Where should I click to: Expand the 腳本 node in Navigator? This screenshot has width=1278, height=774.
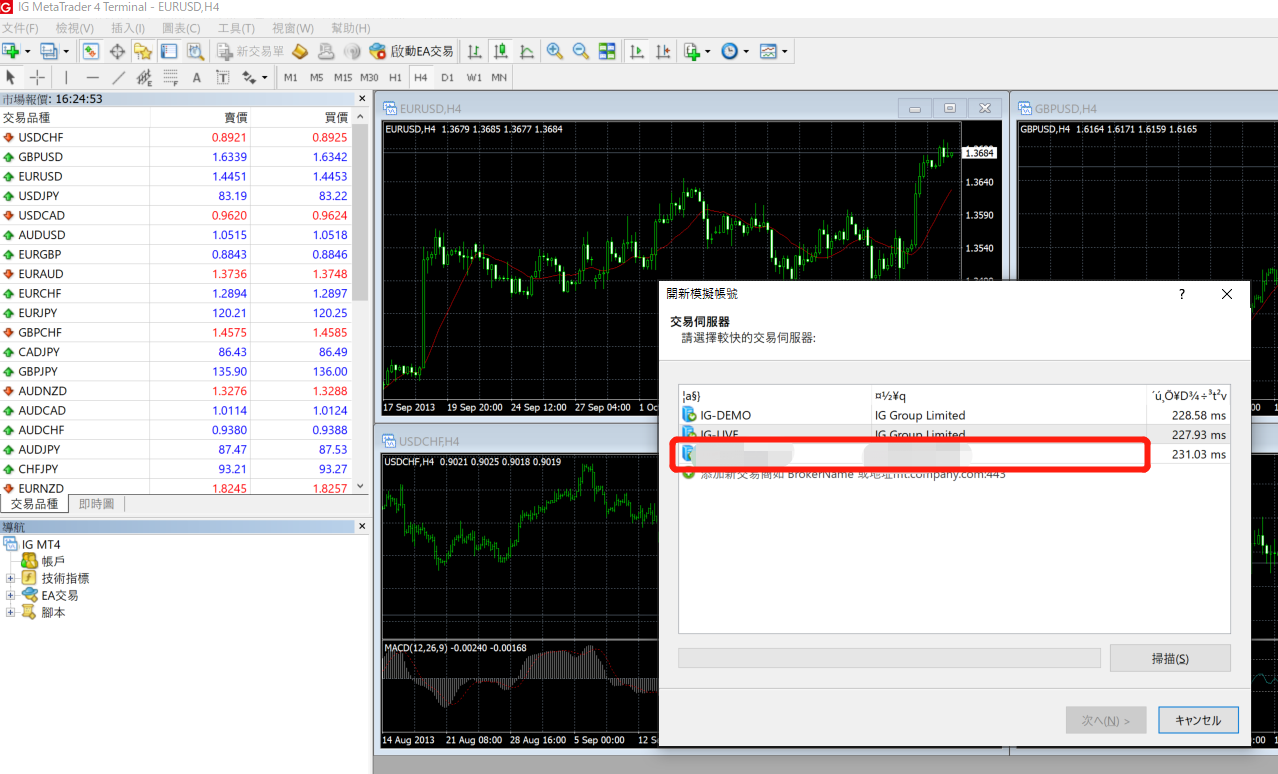coord(11,612)
